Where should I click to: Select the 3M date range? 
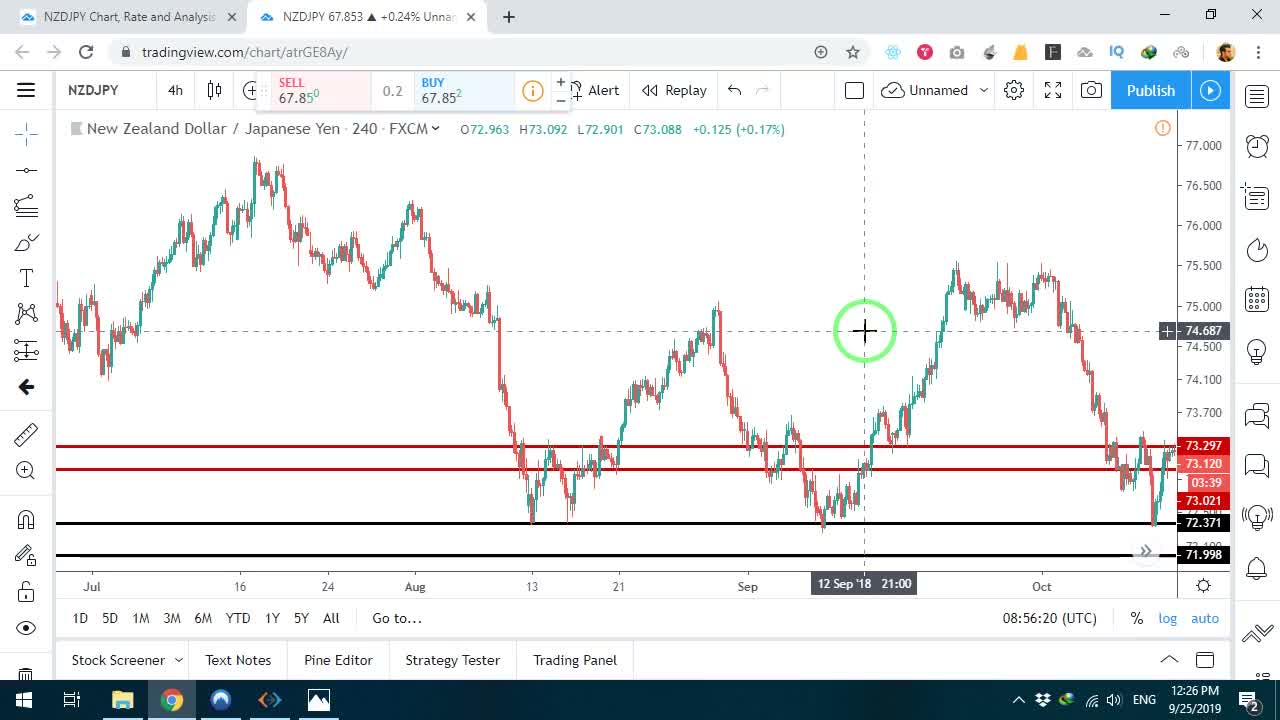[172, 618]
